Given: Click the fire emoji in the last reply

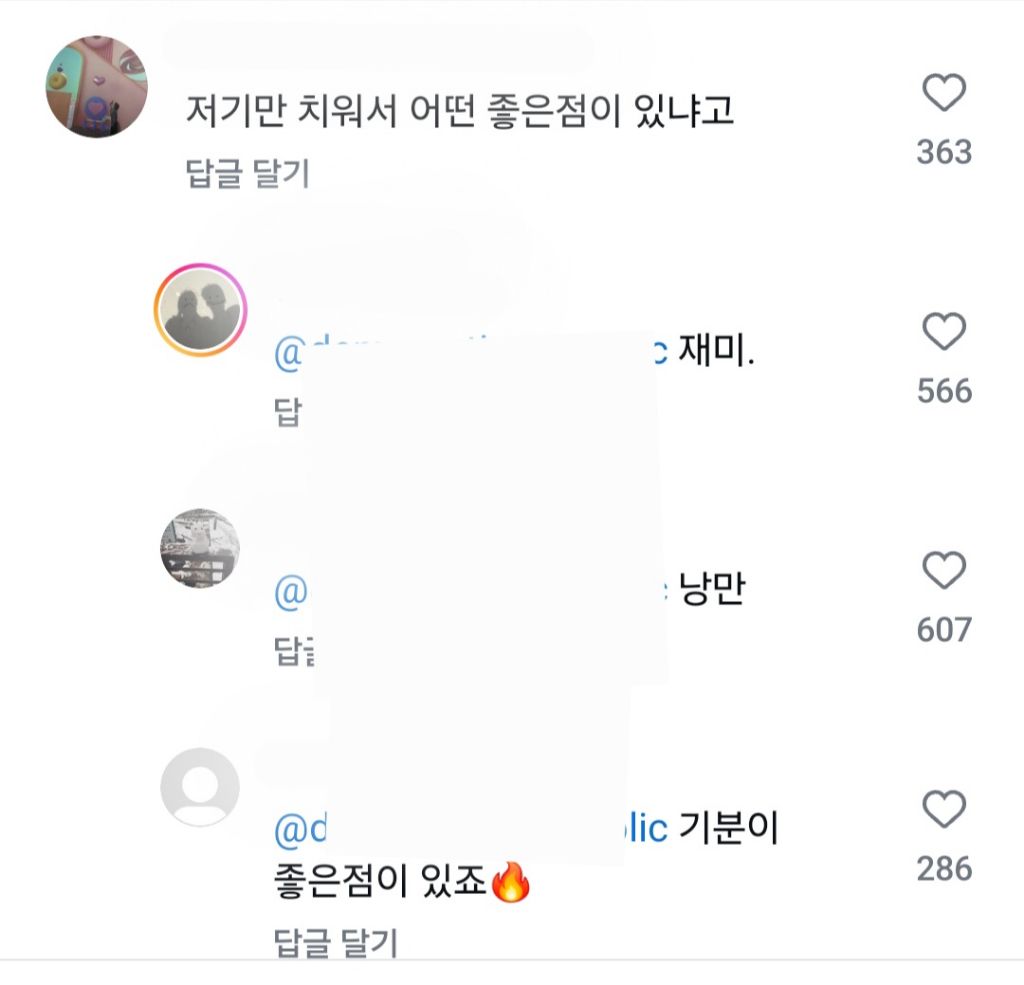Looking at the screenshot, I should (x=511, y=883).
